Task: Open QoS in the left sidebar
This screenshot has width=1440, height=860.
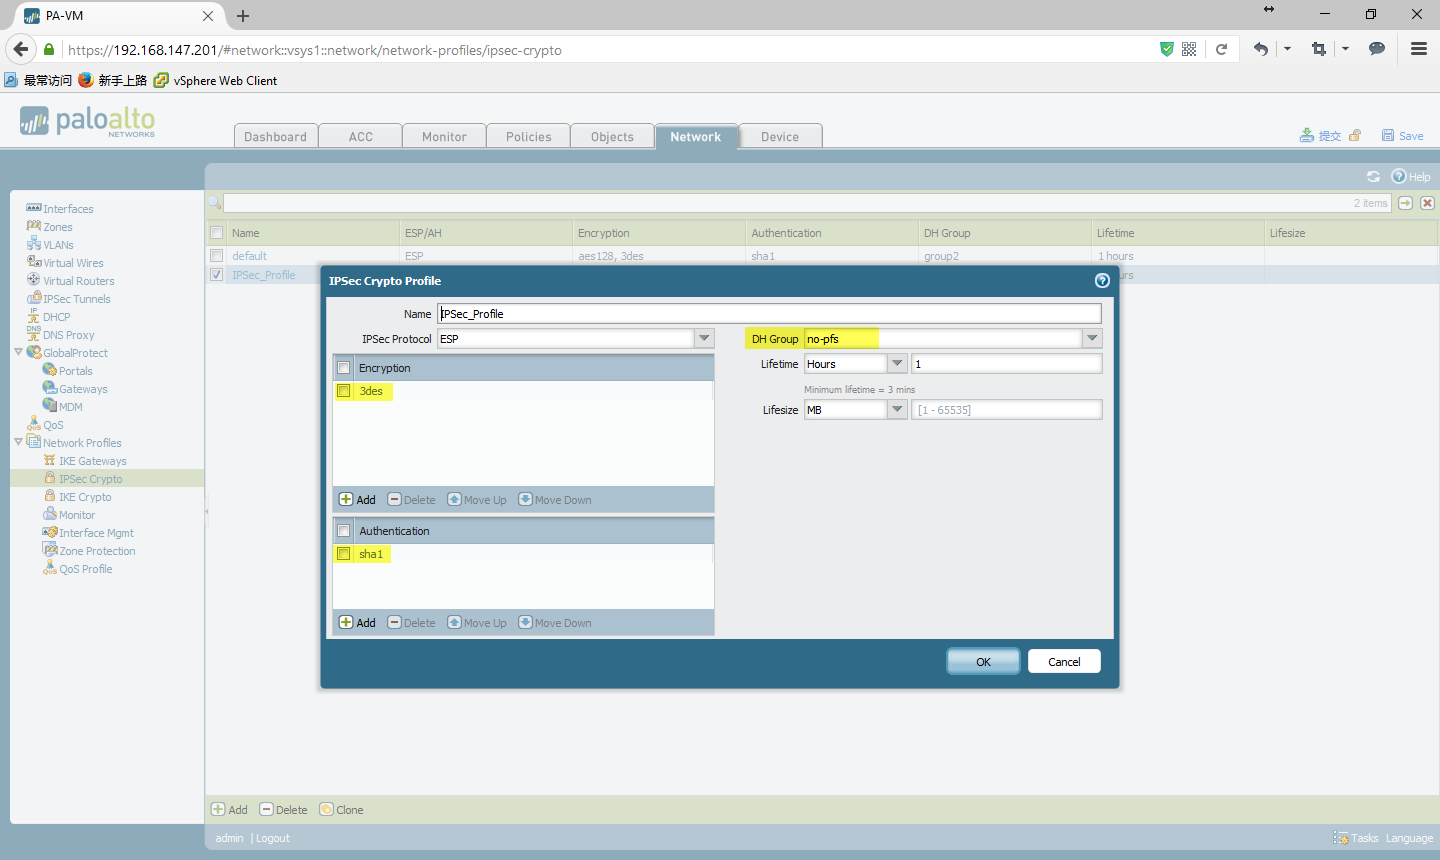Action: pos(53,425)
